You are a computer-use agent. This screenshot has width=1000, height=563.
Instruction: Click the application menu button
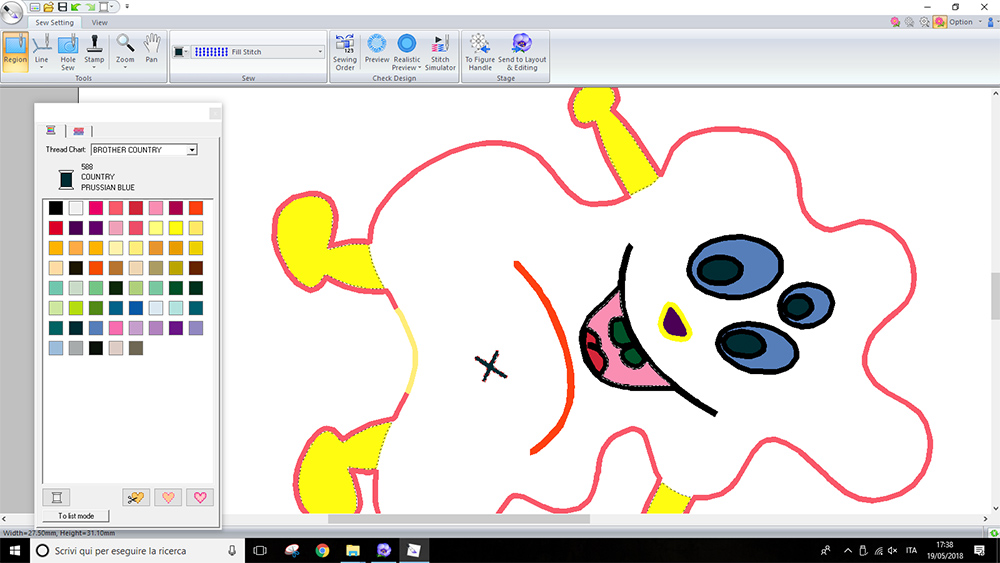click(11, 11)
